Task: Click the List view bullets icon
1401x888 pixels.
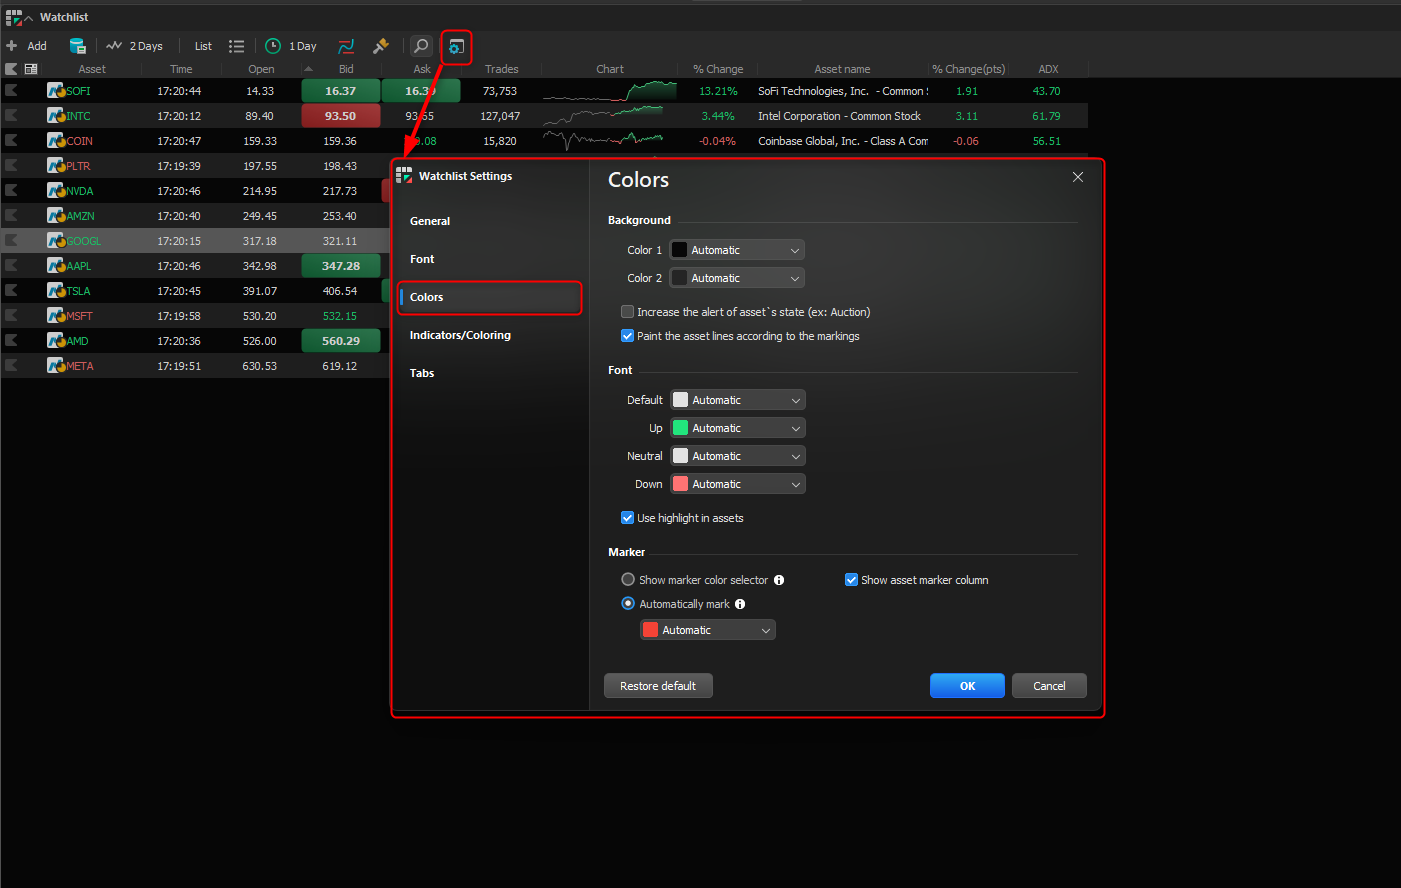Action: tap(236, 46)
